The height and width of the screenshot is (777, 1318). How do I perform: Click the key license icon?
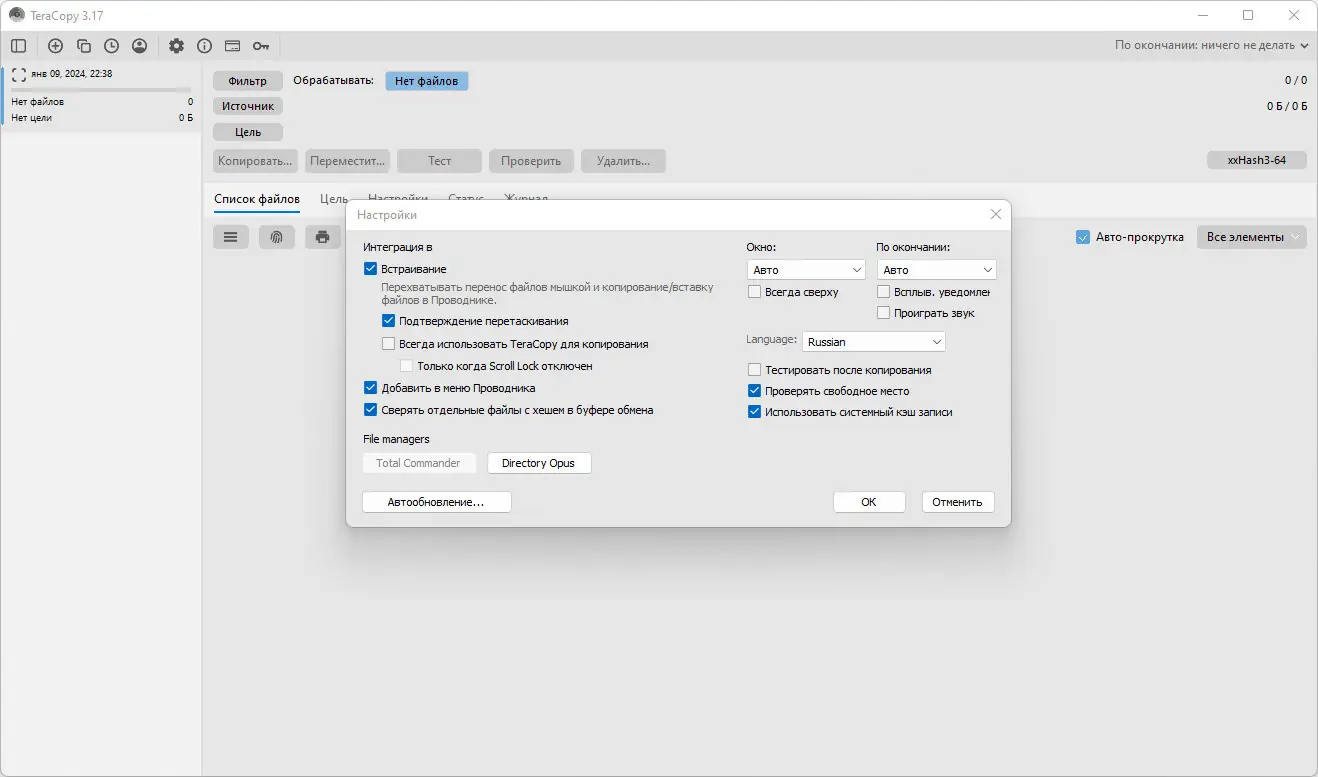pyautogui.click(x=261, y=46)
